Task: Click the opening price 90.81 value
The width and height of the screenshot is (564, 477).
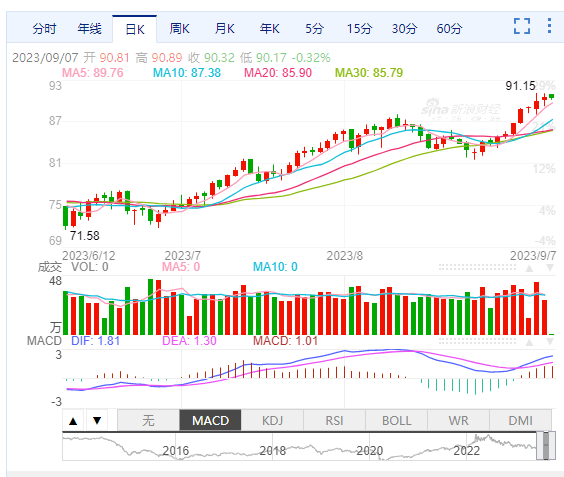Action: 114,58
